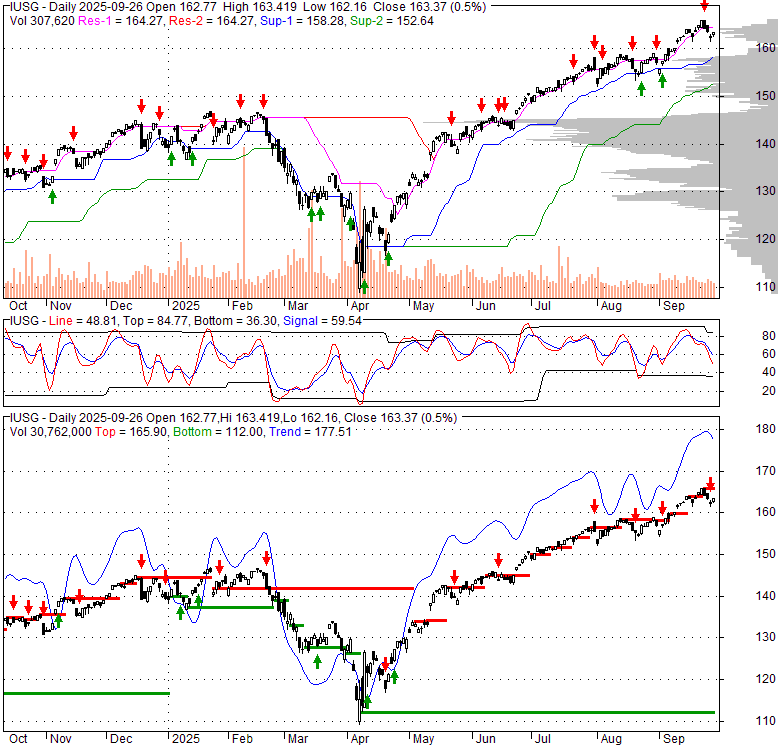Image resolution: width=780 pixels, height=745 pixels.
Task: Click 'Feb' on the upper chart time axis
Action: point(242,306)
